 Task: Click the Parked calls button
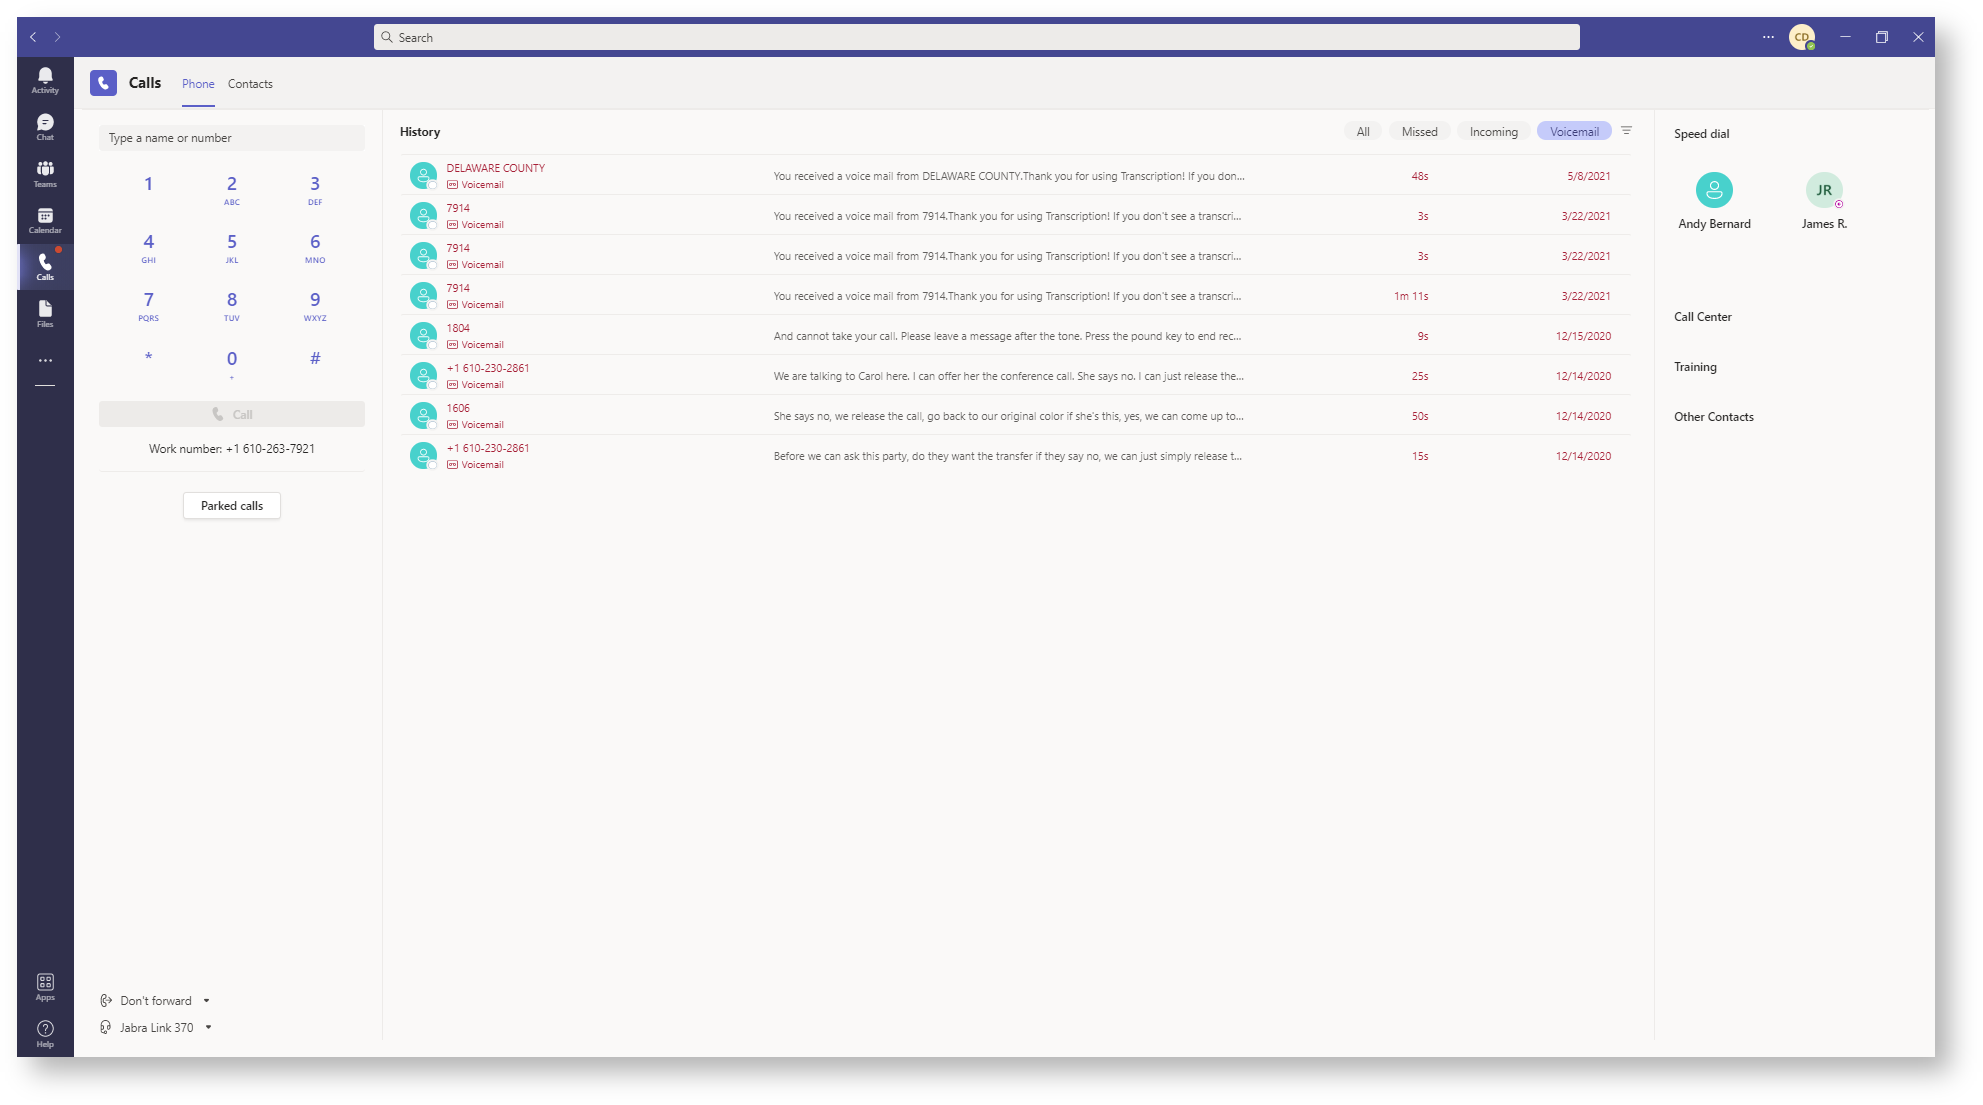232,506
